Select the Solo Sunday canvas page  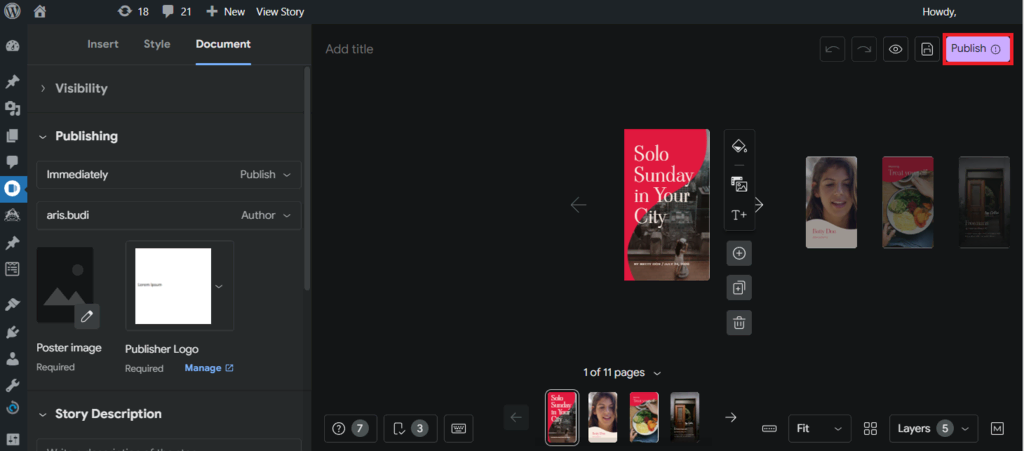pos(667,205)
